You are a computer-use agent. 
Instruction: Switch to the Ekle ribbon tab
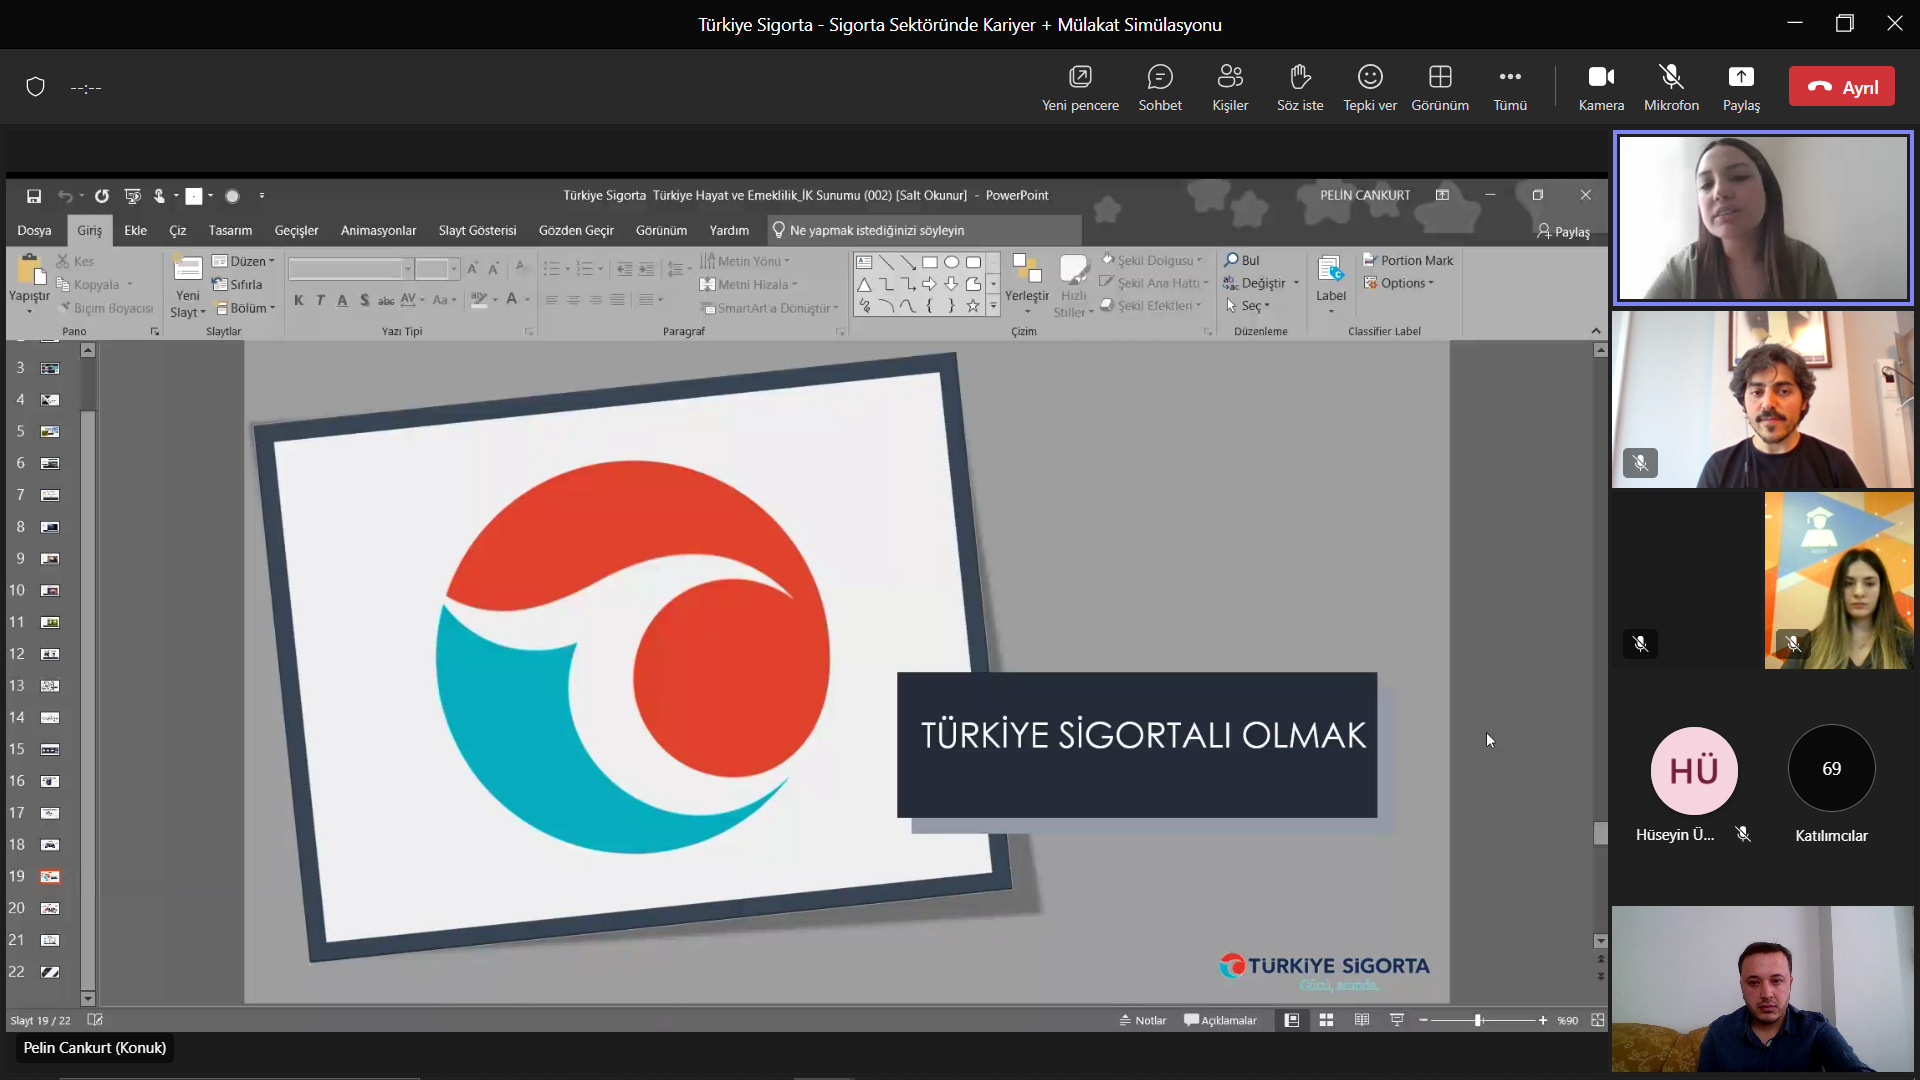coord(135,230)
